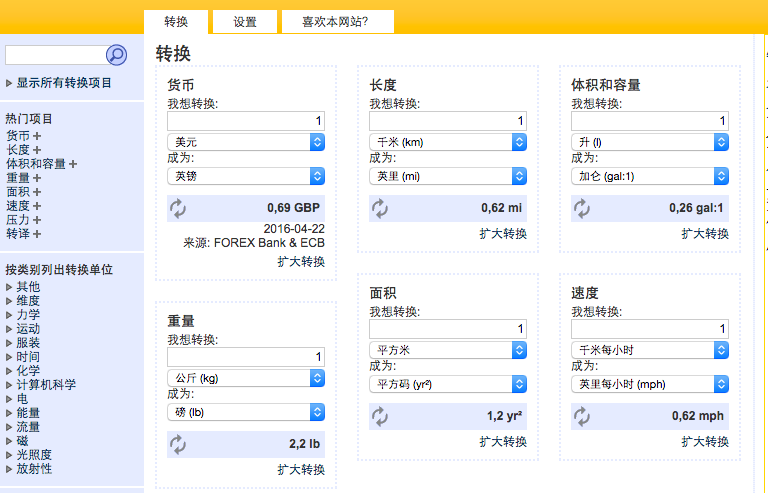
Task: Click the swap icon in 速度 converter
Action: click(582, 416)
